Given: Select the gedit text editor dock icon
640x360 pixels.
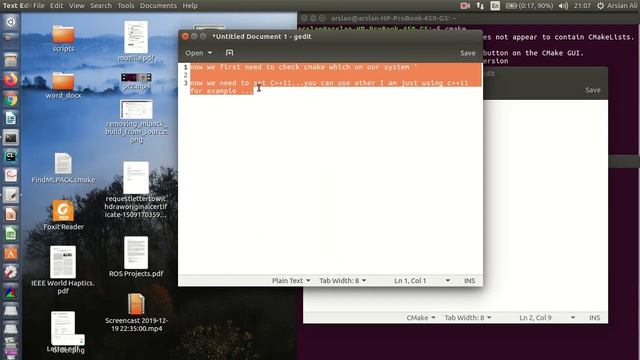Looking at the screenshot, I should (x=11, y=195).
